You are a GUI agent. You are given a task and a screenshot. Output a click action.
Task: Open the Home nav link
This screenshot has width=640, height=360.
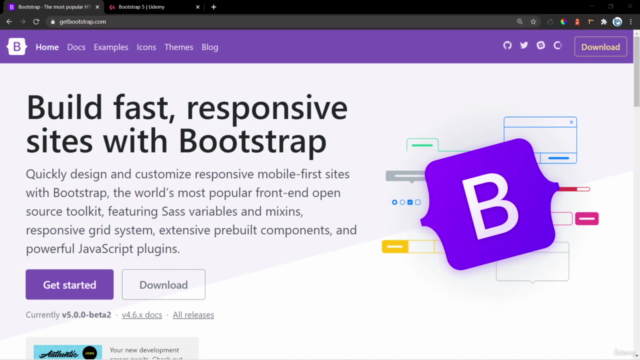(47, 47)
